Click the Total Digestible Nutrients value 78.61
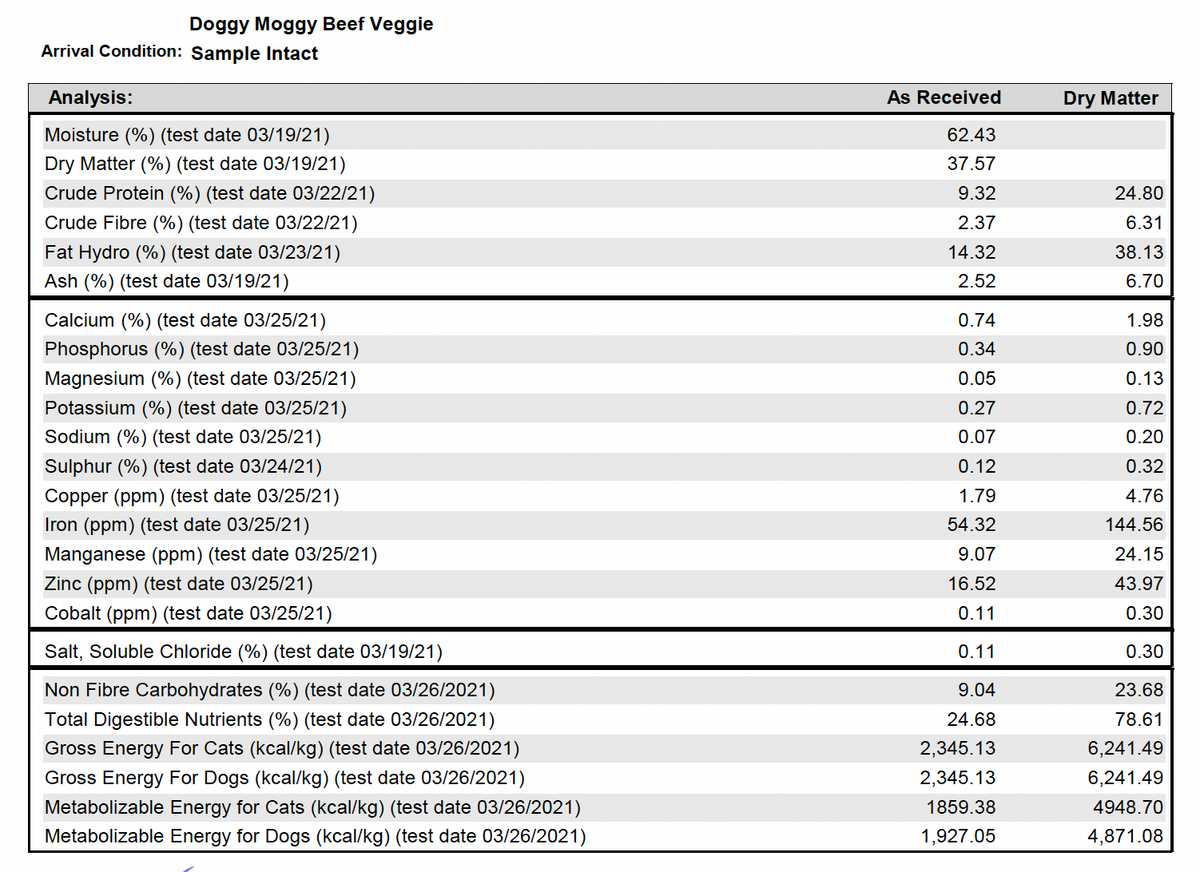This screenshot has height=872, width=1200. coord(1139,719)
